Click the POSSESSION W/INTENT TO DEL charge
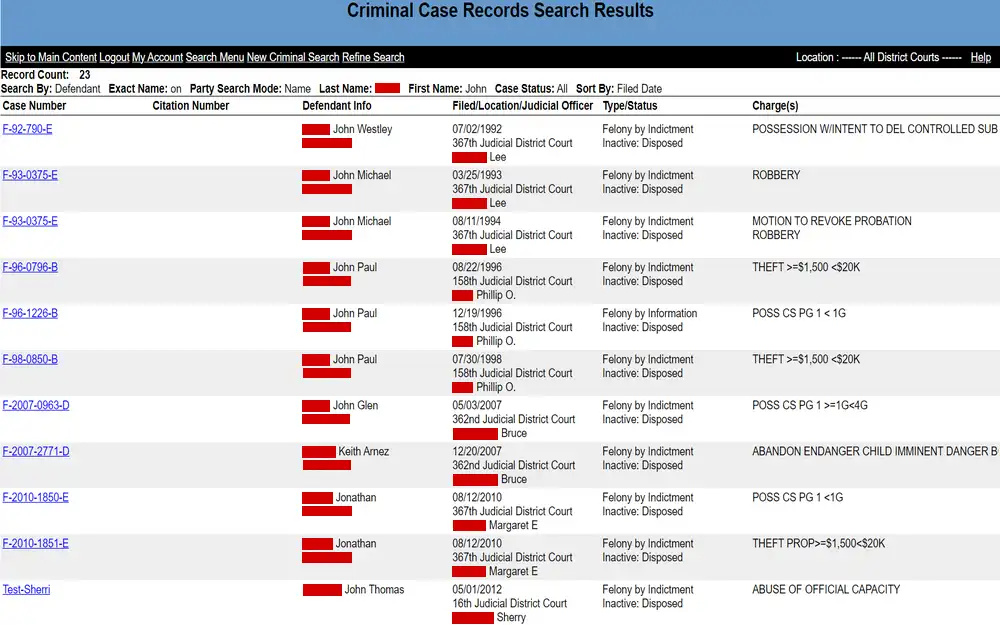The image size is (1000, 625). 875,129
